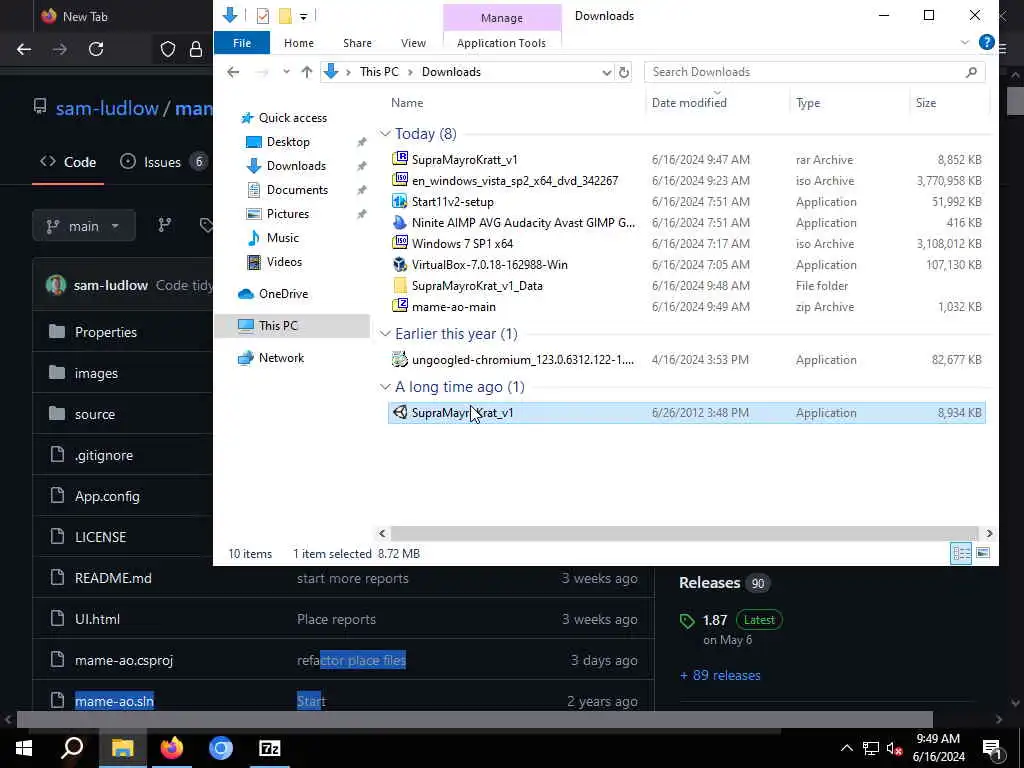Sort by the Type column header

[x=808, y=103]
